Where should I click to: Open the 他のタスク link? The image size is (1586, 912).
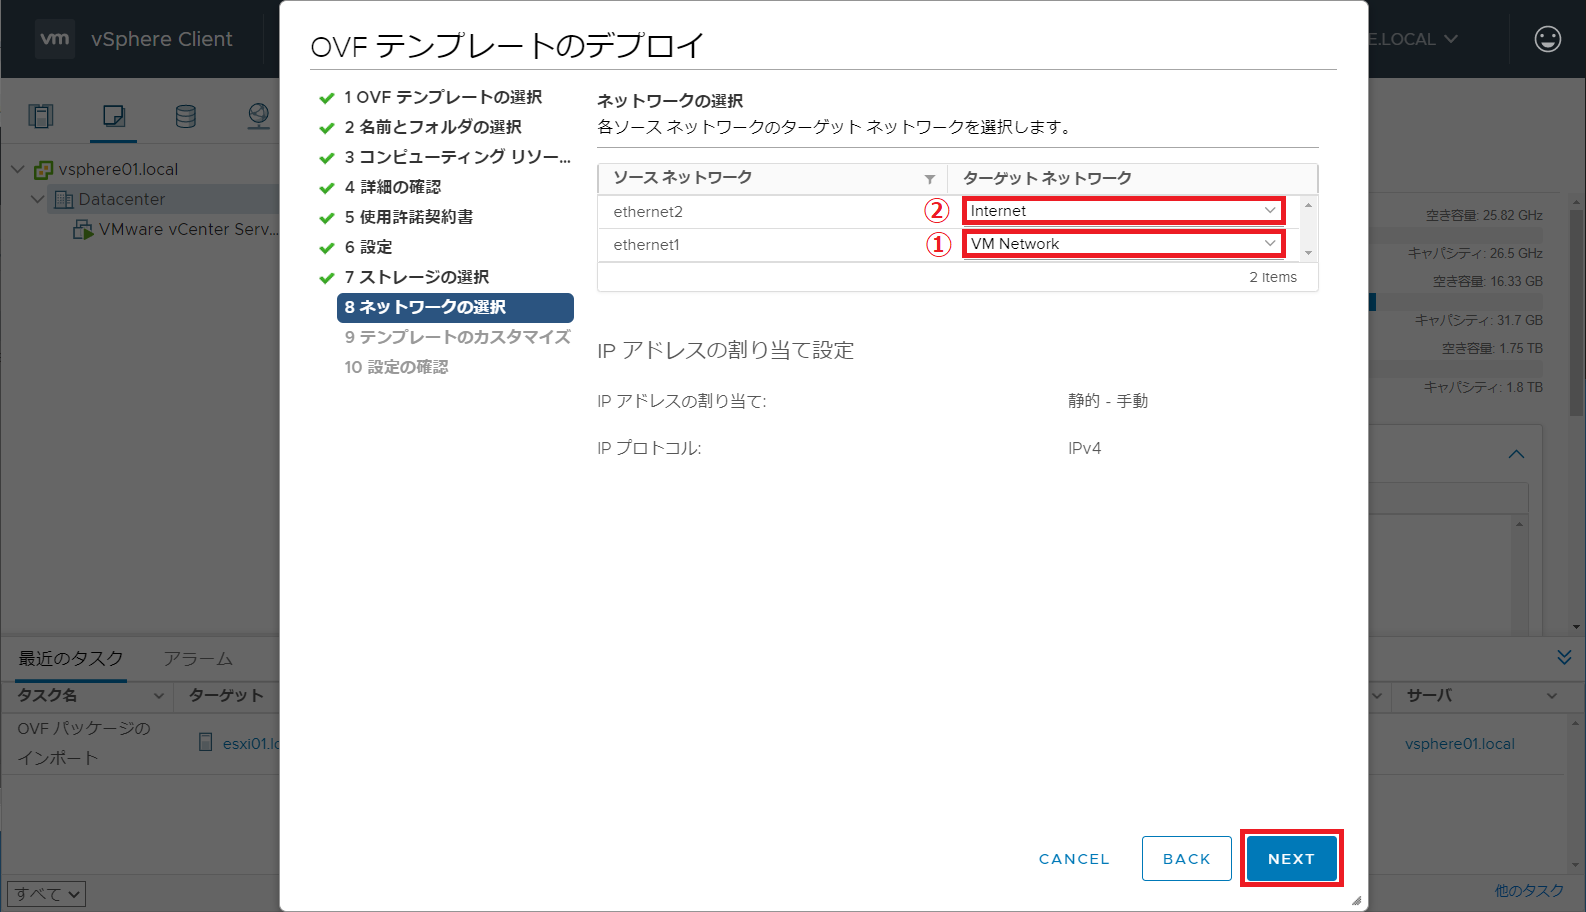click(x=1529, y=891)
